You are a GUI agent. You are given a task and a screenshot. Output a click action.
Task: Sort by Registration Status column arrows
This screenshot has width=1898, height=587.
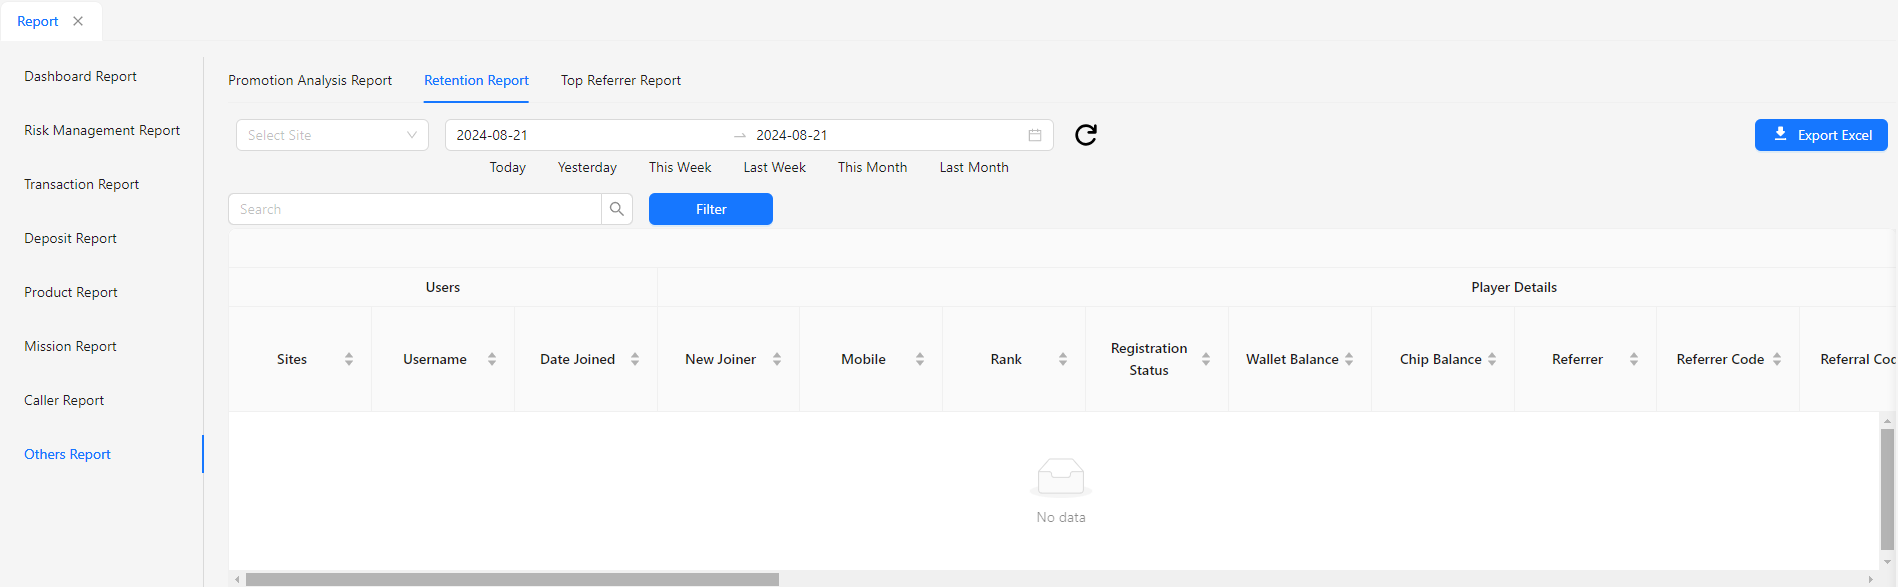(x=1206, y=359)
